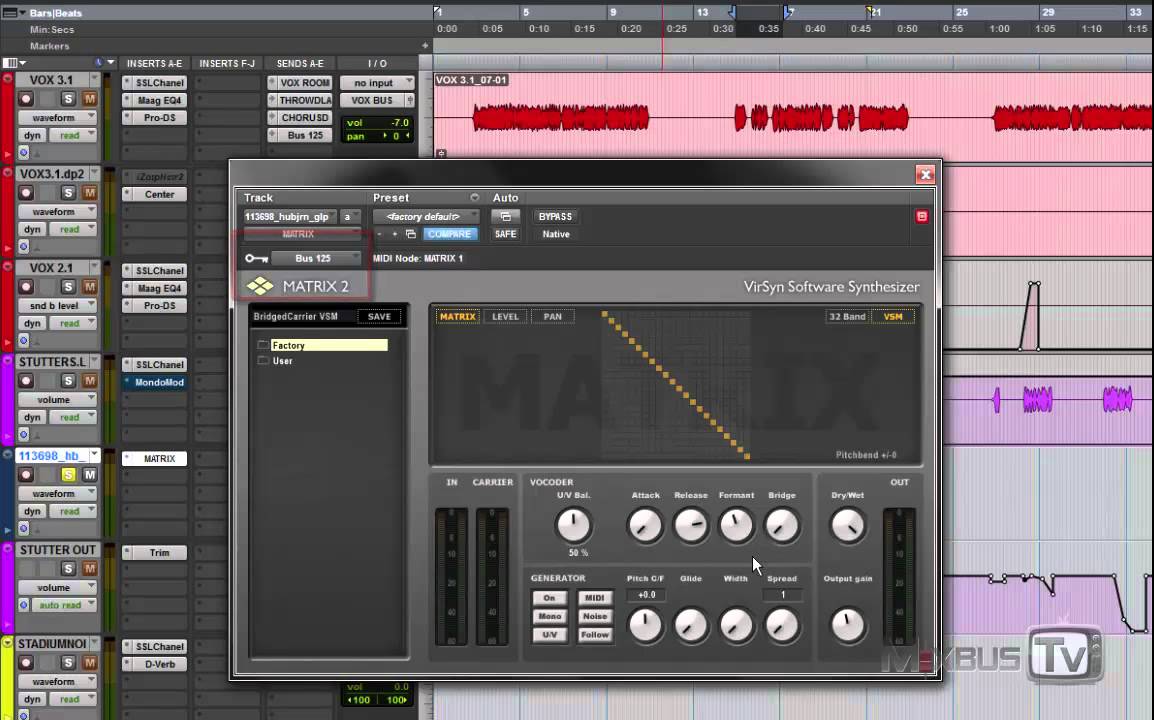Open the automation mode selector showing read on VOX 3.1

pyautogui.click(x=74, y=135)
